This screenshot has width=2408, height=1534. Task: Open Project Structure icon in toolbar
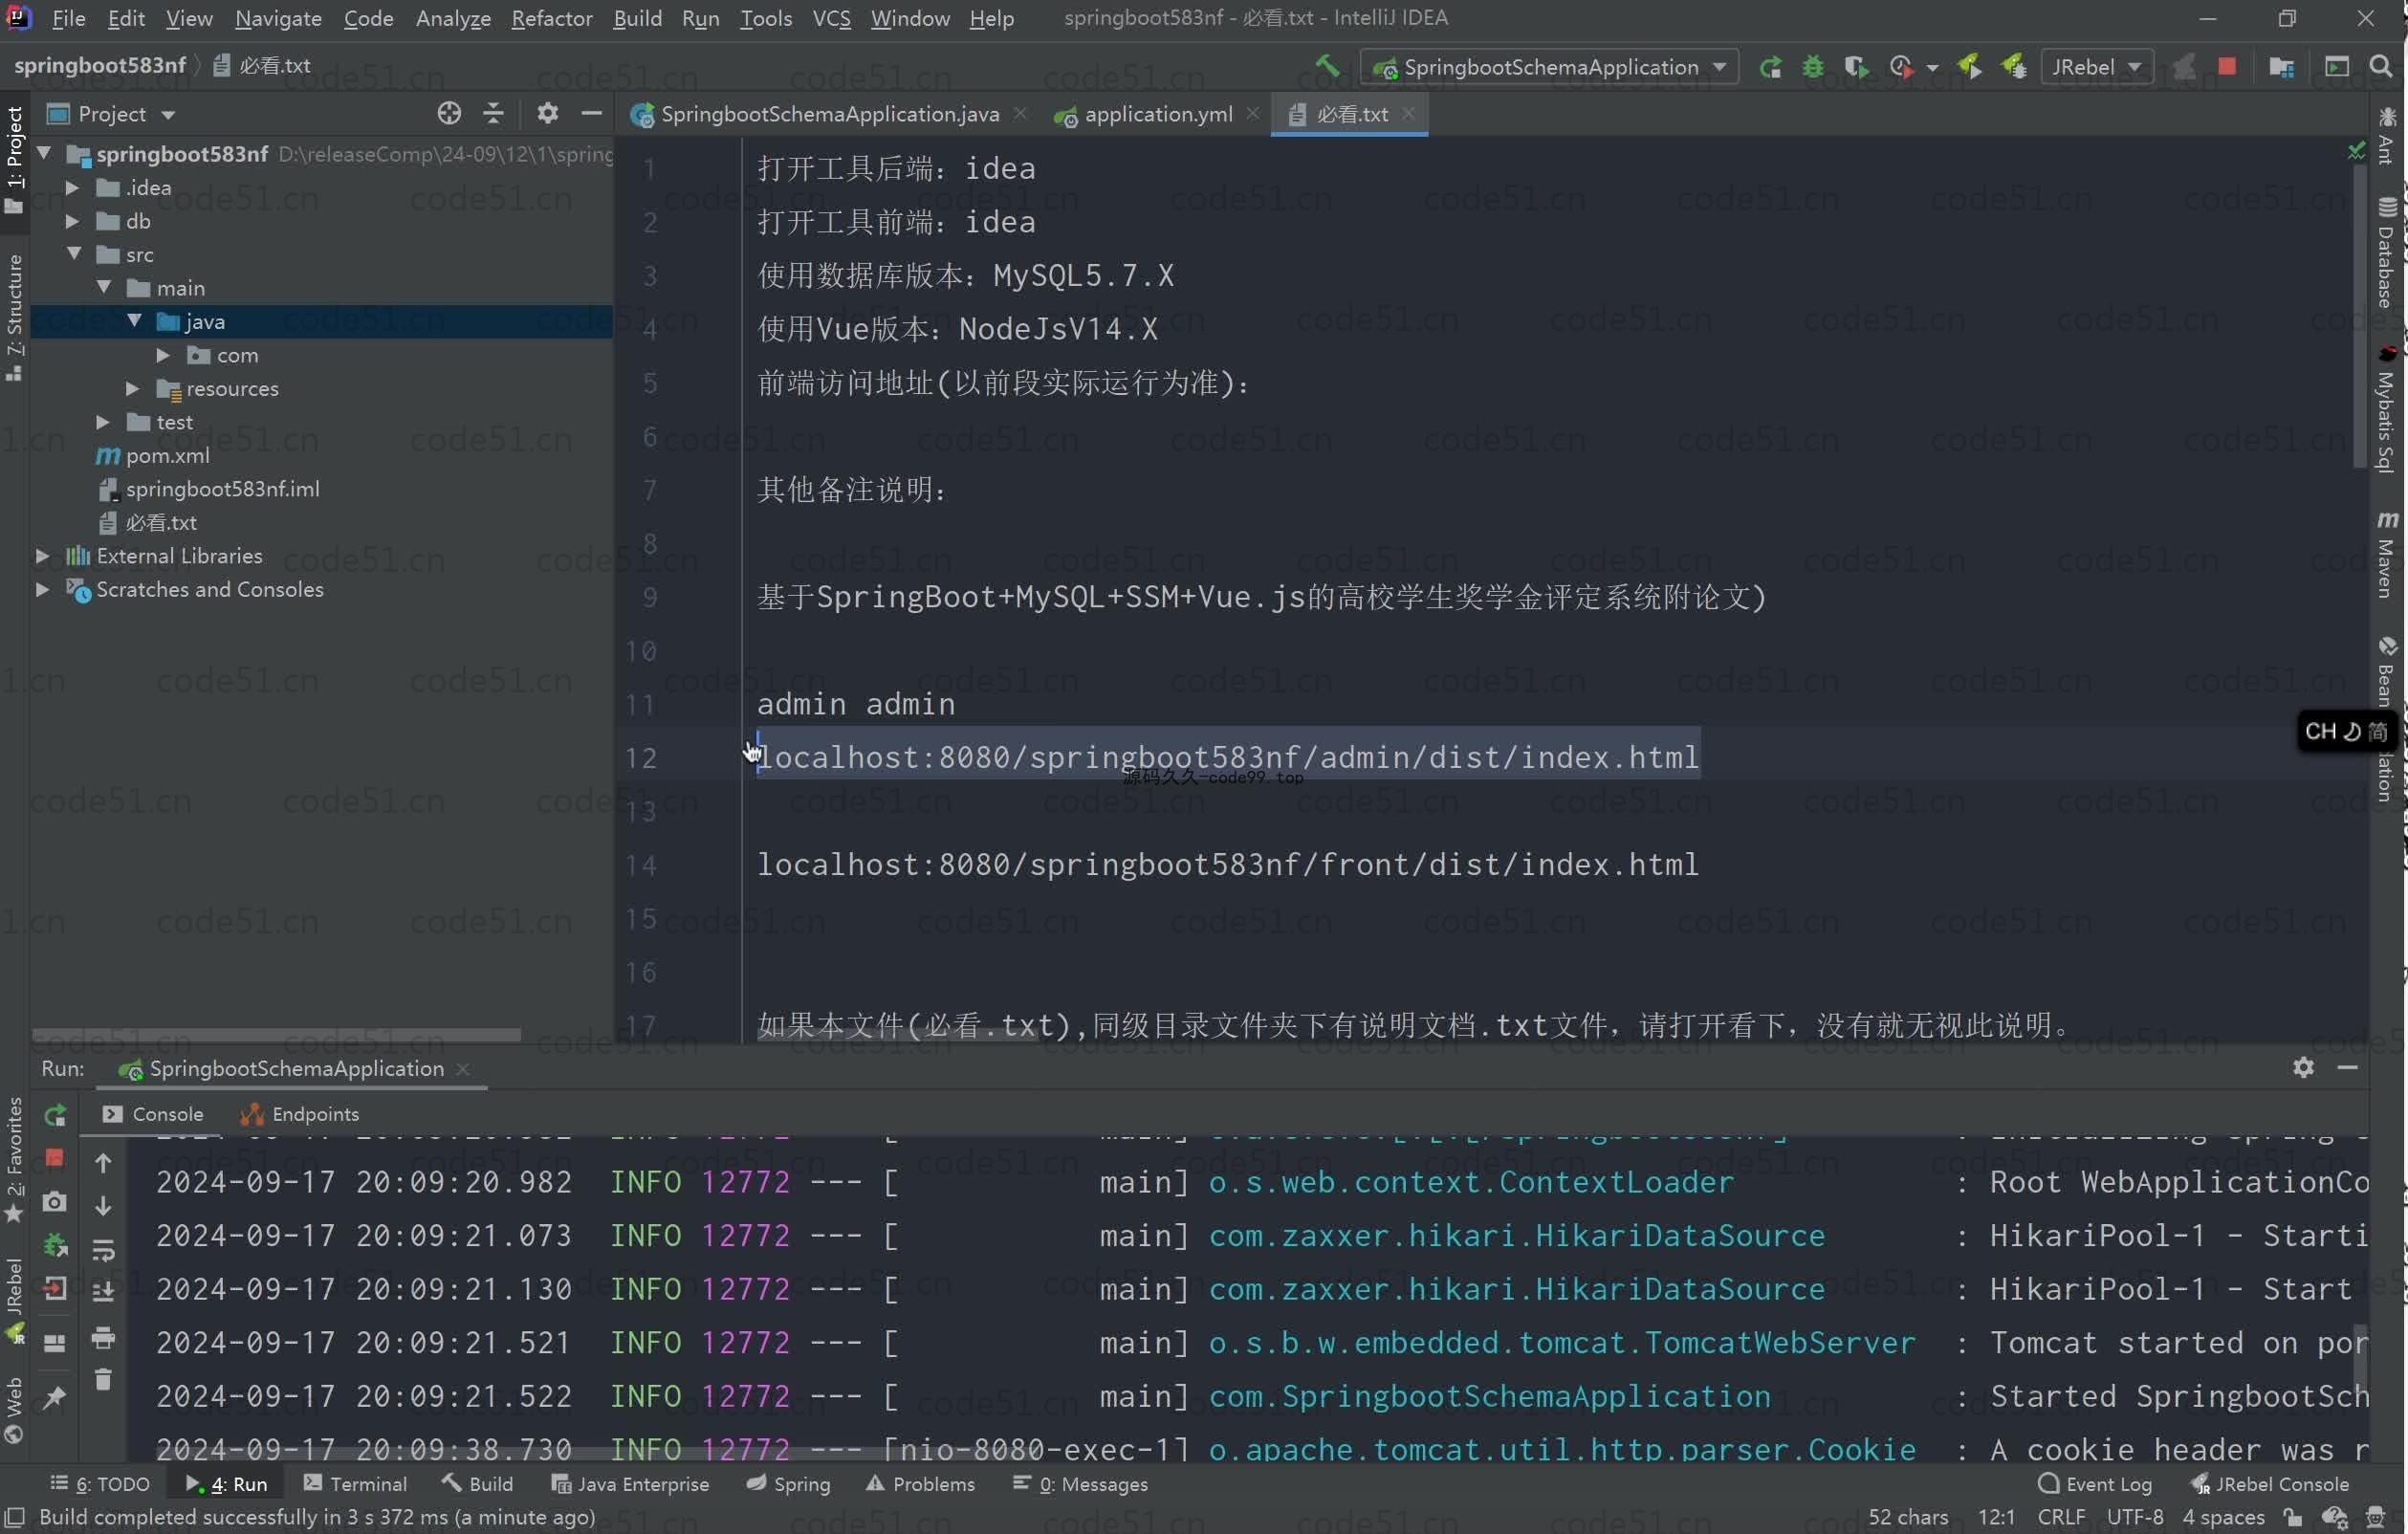click(x=2282, y=67)
